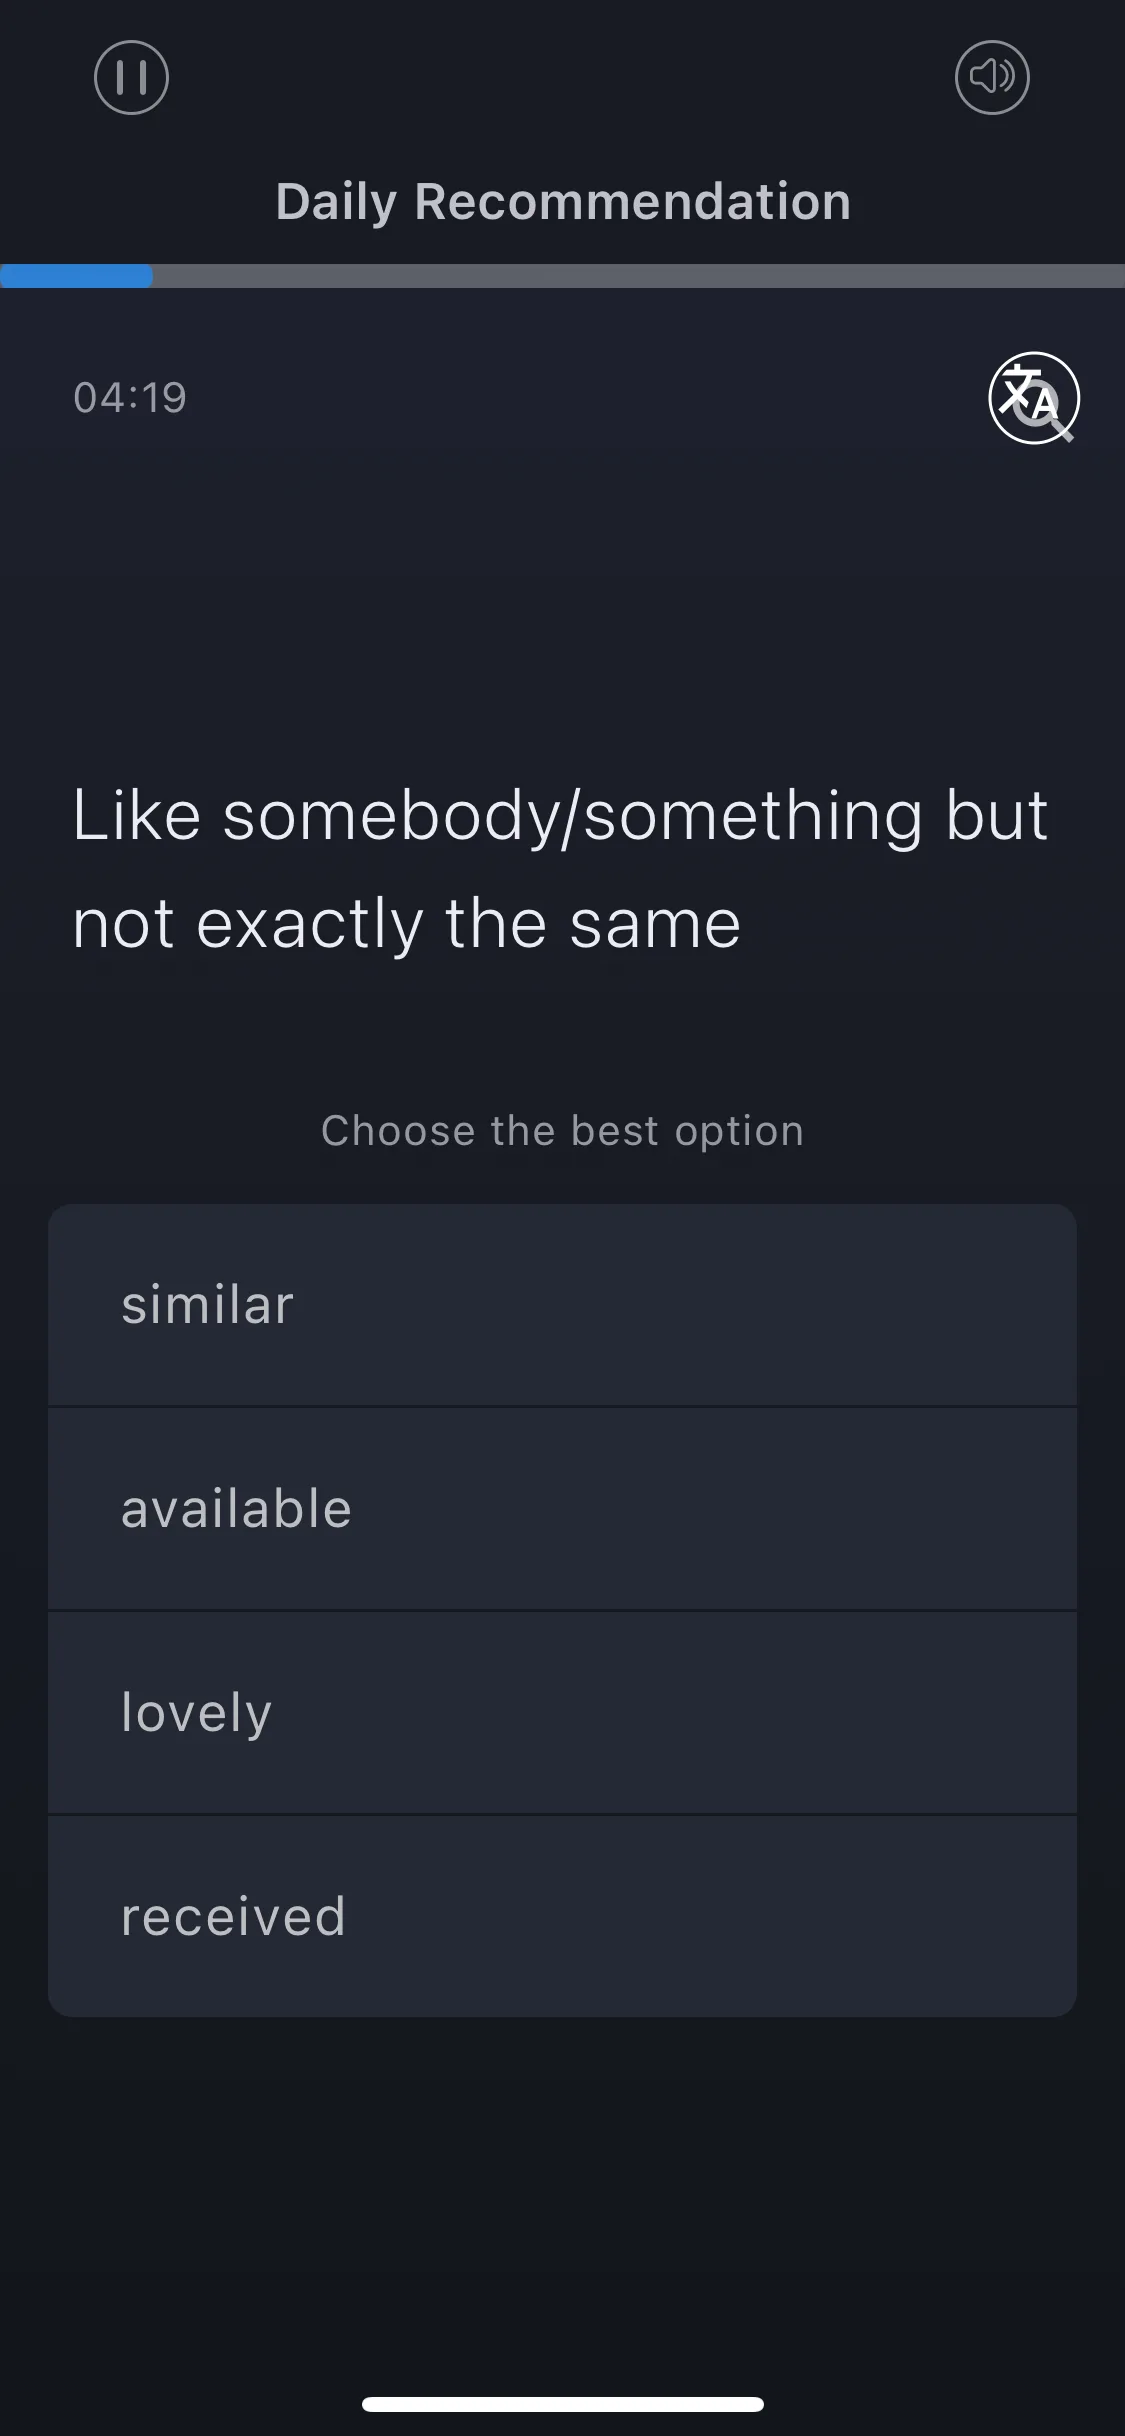Choose the 'available' option
The width and height of the screenshot is (1125, 2436).
pyautogui.click(x=562, y=1509)
